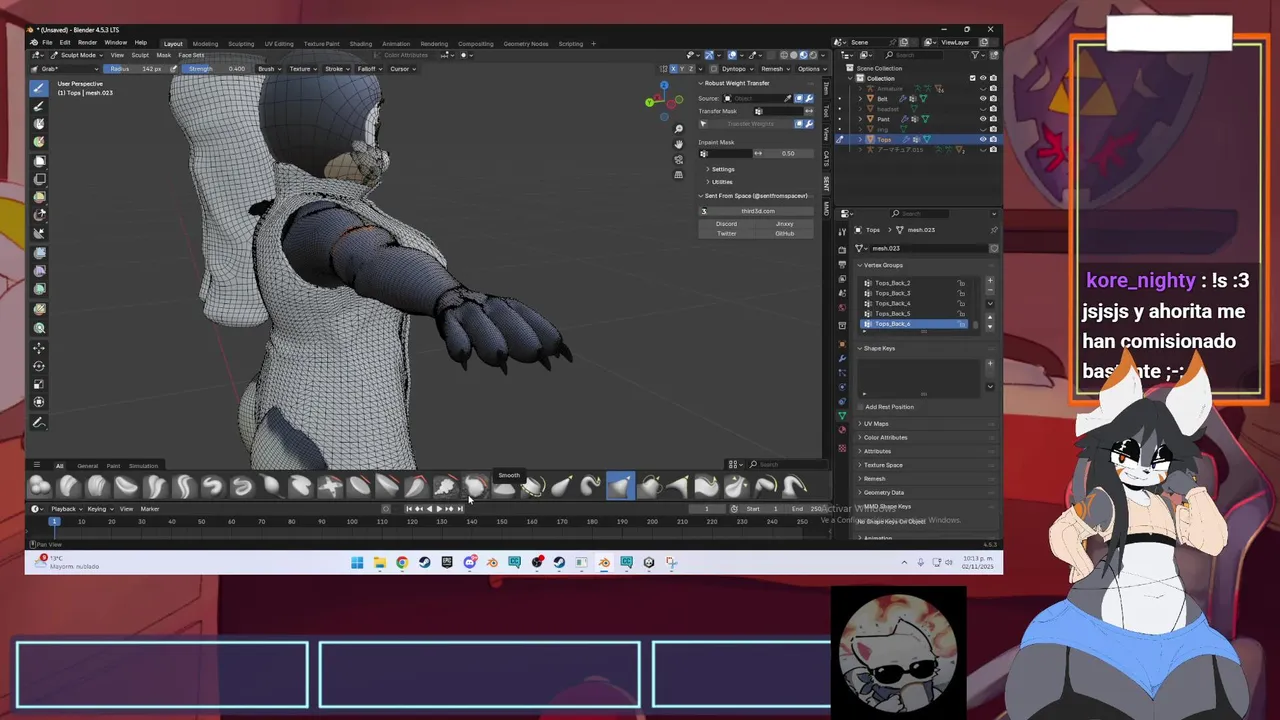Open Remesh dropdown
The width and height of the screenshot is (1280, 720).
(774, 69)
